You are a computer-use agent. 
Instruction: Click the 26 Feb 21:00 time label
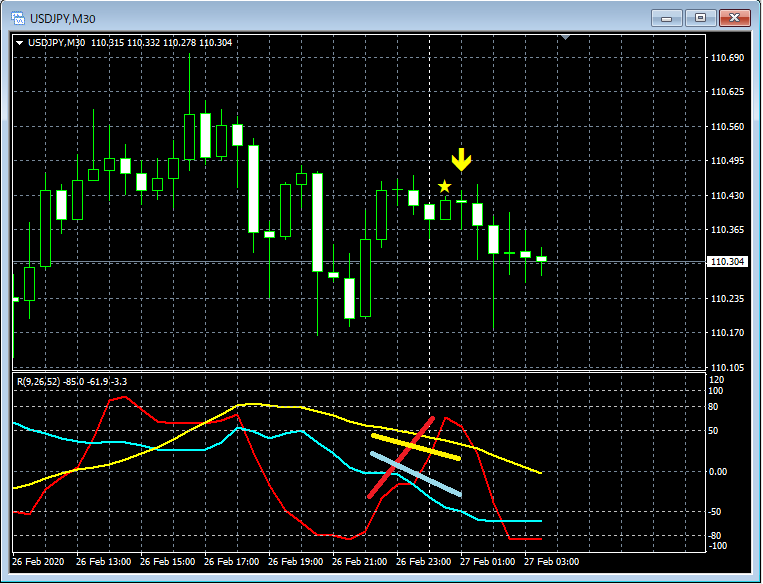point(360,562)
